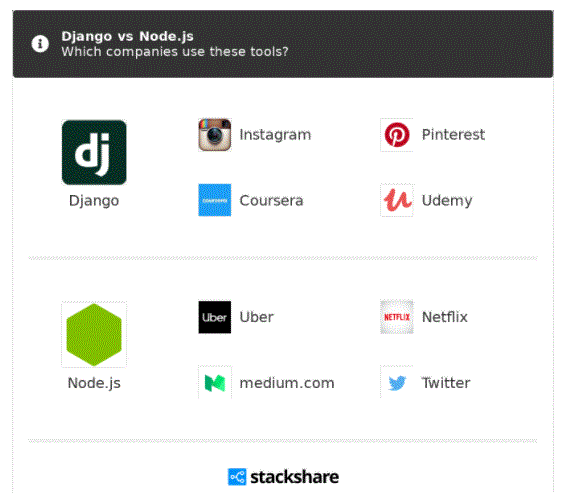Click the Twitter bird icon
The image size is (571, 493).
[x=397, y=382]
